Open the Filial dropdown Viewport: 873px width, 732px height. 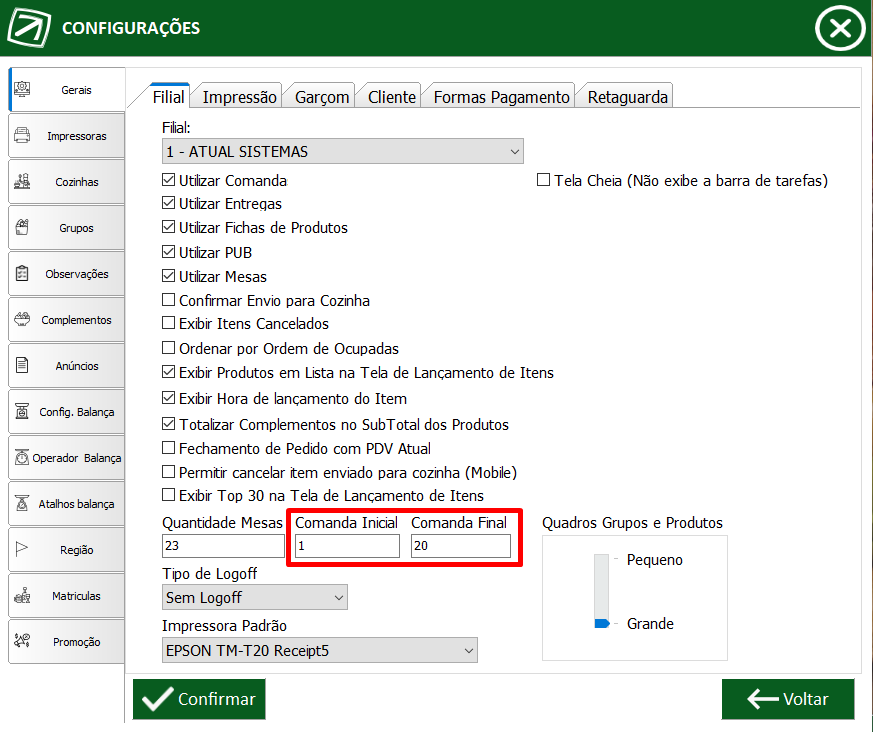pos(342,151)
